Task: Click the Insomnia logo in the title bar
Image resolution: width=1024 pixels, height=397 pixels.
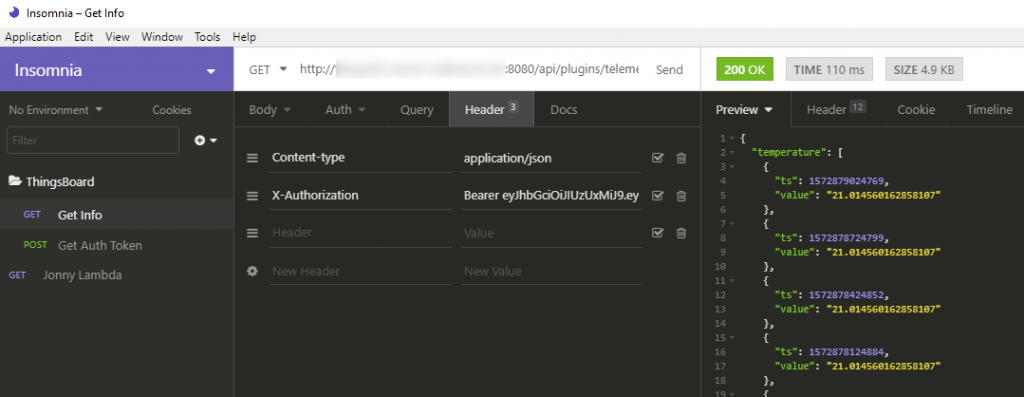Action: click(14, 13)
